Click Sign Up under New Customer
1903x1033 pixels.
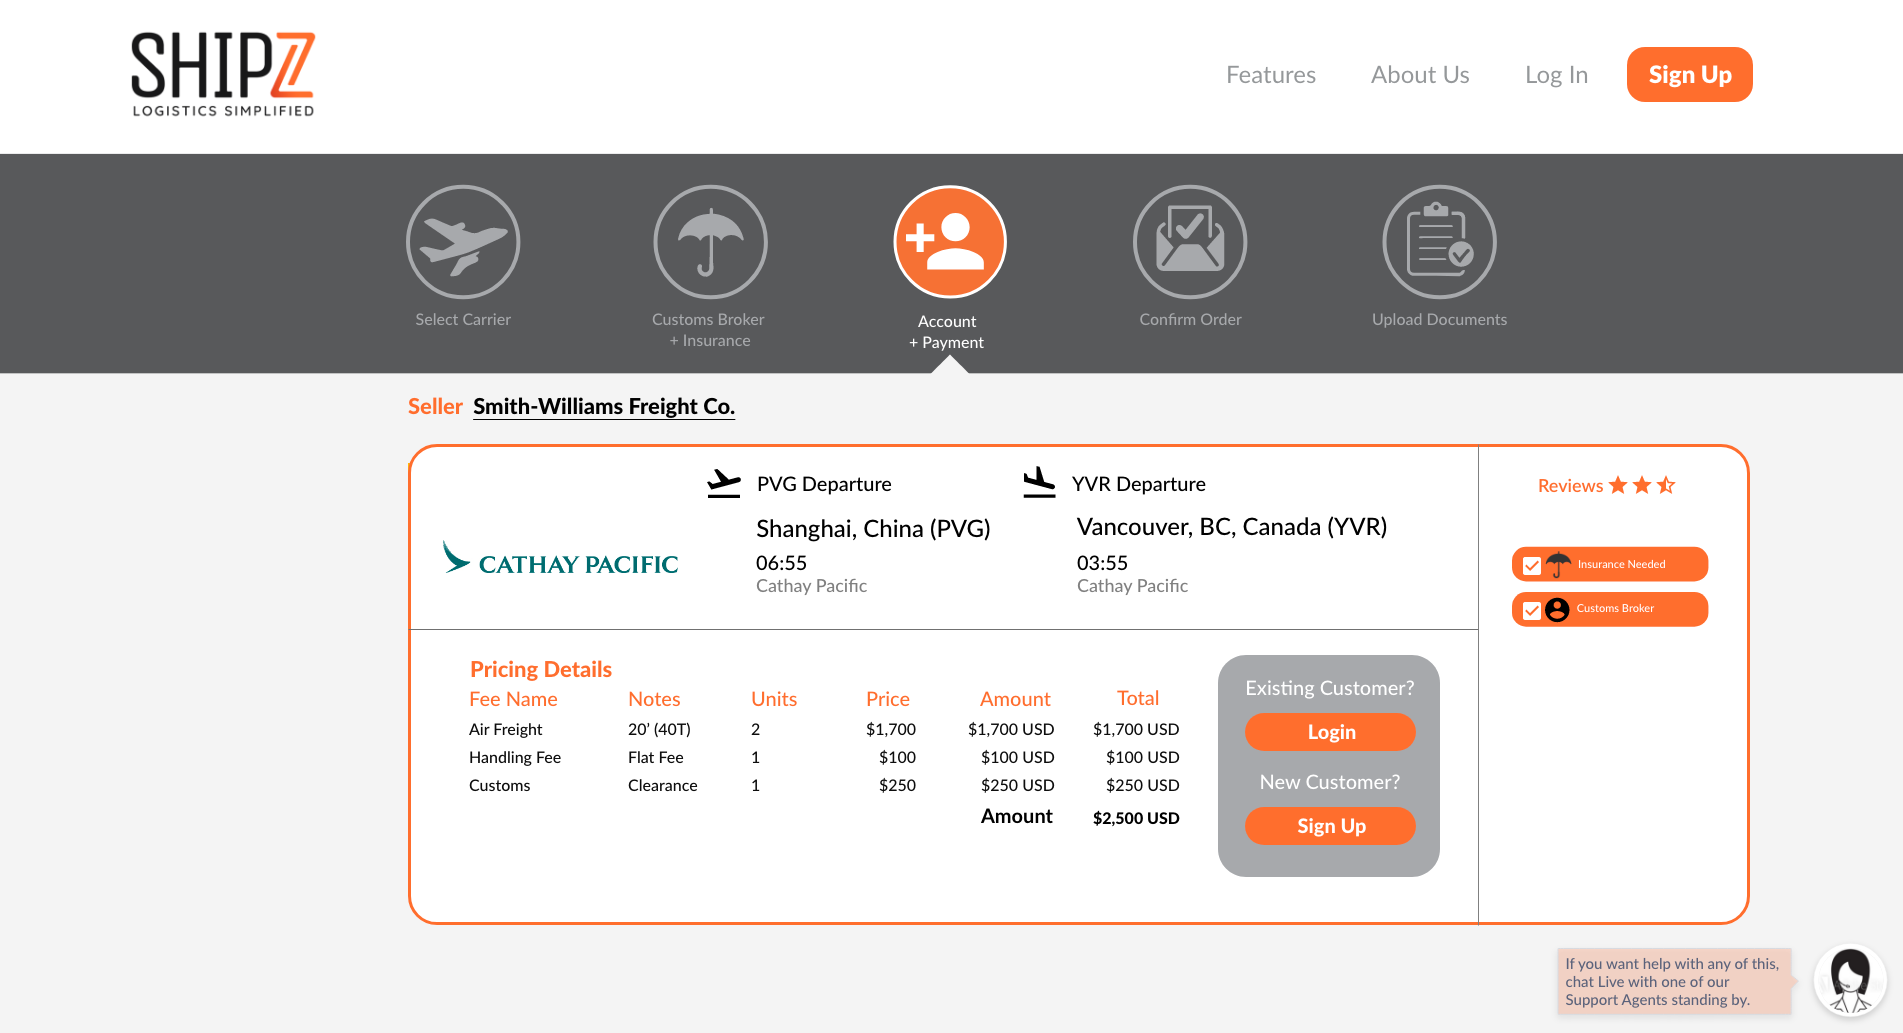1330,826
